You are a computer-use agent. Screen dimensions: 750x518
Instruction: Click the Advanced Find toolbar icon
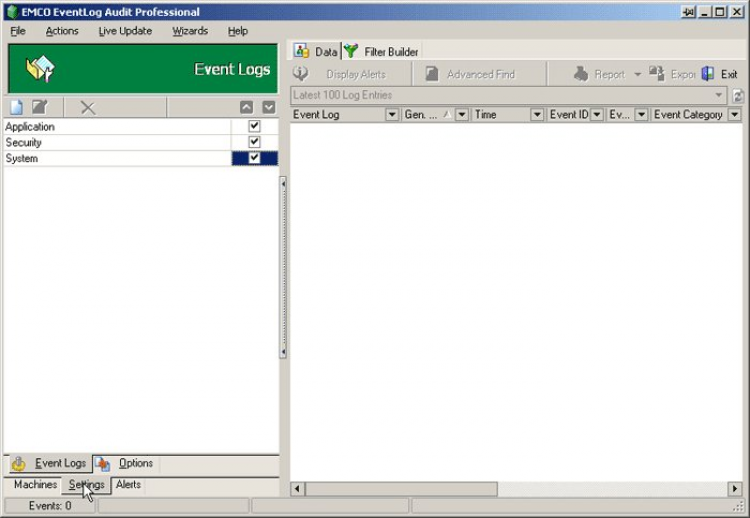pos(432,74)
